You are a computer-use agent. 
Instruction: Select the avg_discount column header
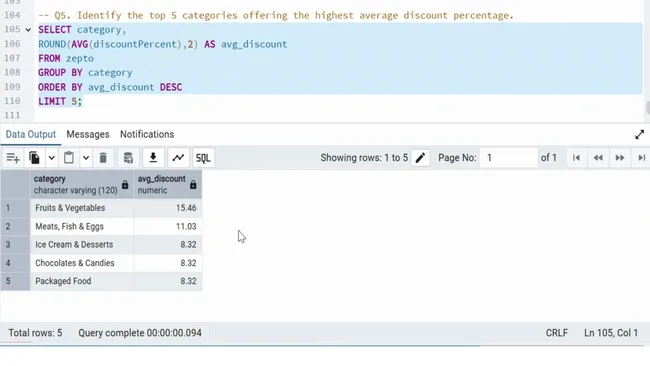[x=168, y=184]
